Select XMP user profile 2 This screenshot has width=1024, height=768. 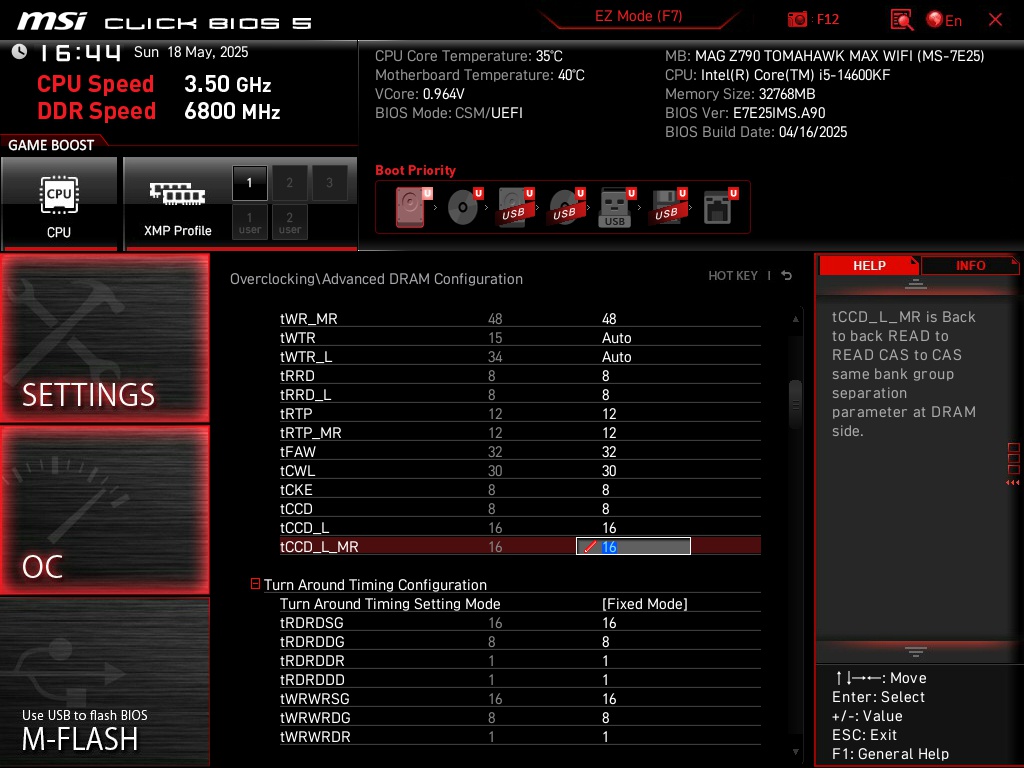(289, 222)
